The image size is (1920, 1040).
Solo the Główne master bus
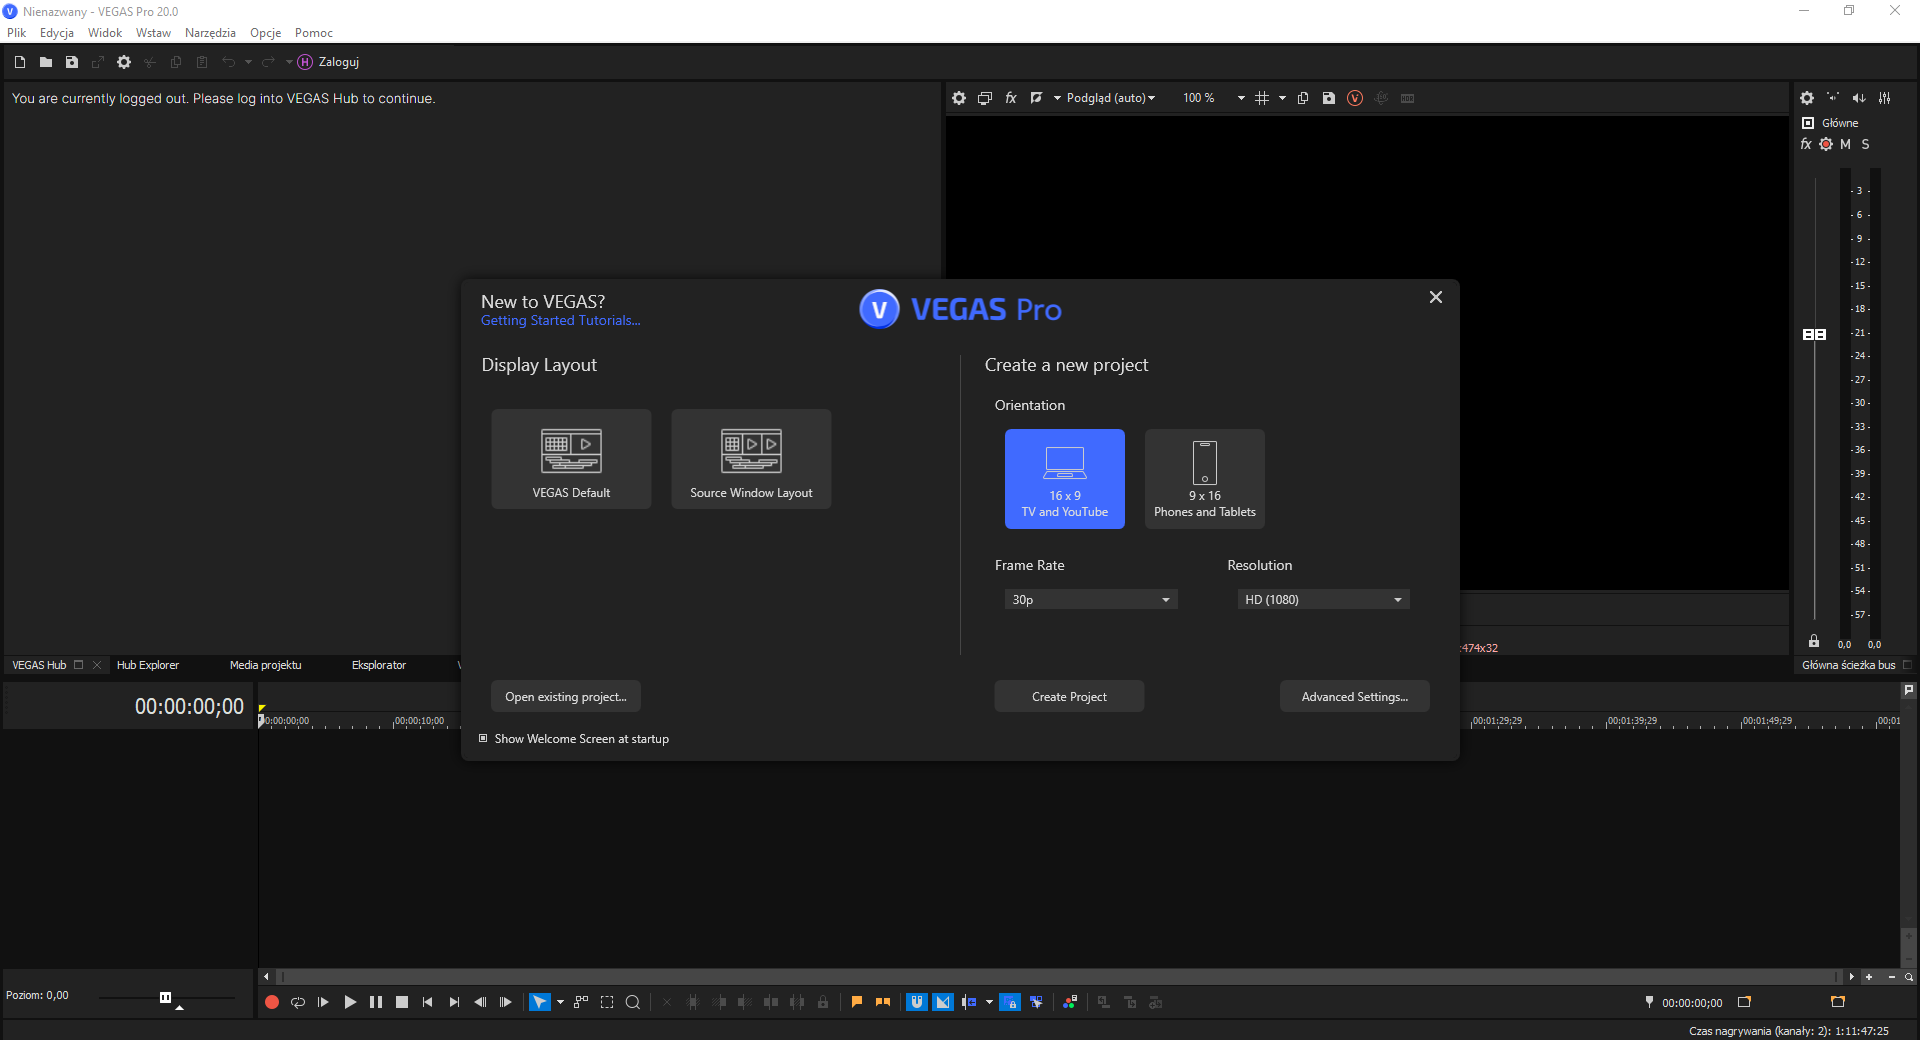pos(1865,144)
